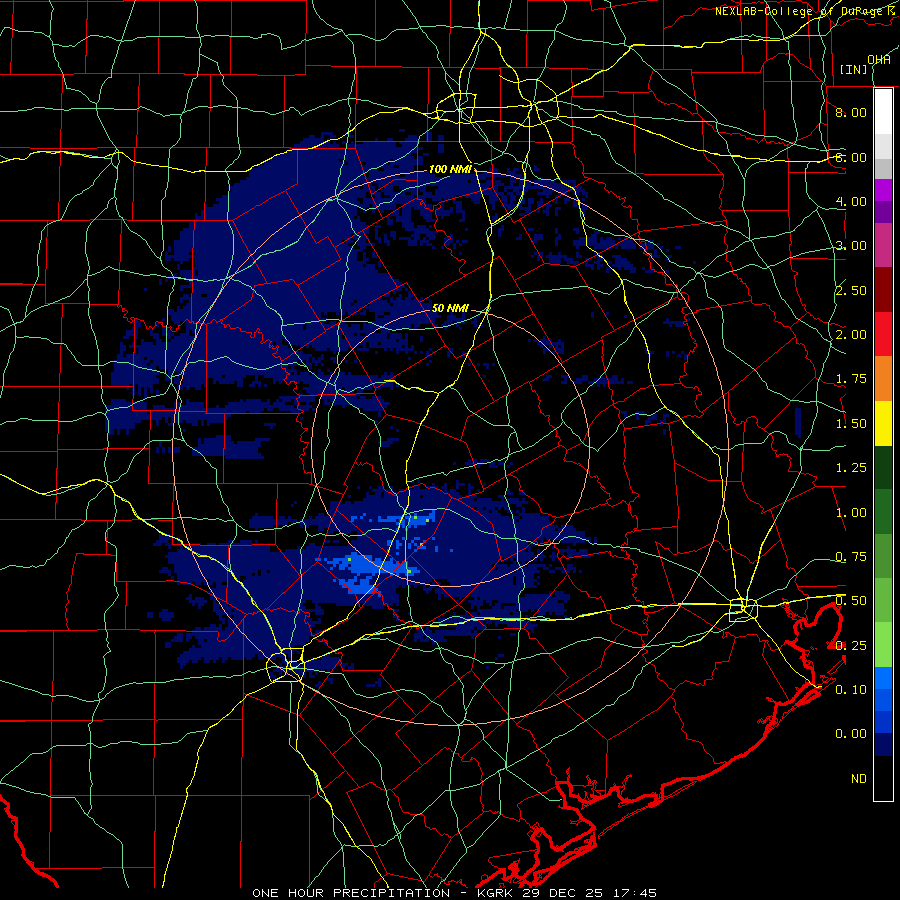Choose the yellow swatch near 1.50
This screenshot has width=900, height=900.
pos(883,423)
